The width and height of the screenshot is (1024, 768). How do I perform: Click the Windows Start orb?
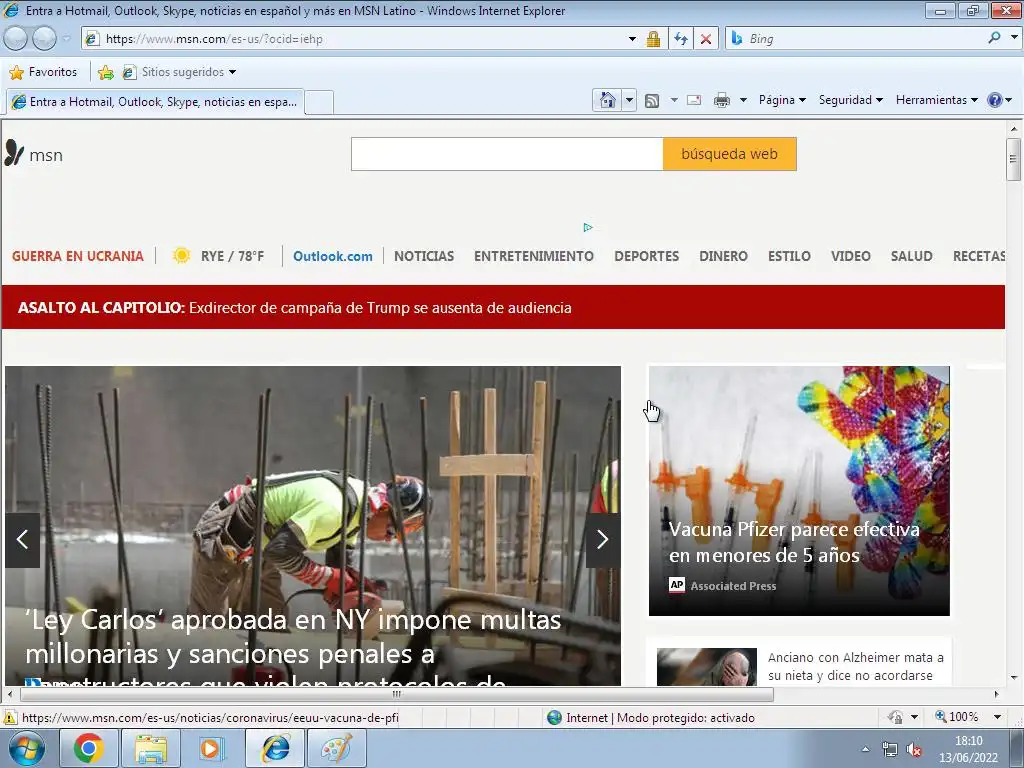pyautogui.click(x=27, y=748)
